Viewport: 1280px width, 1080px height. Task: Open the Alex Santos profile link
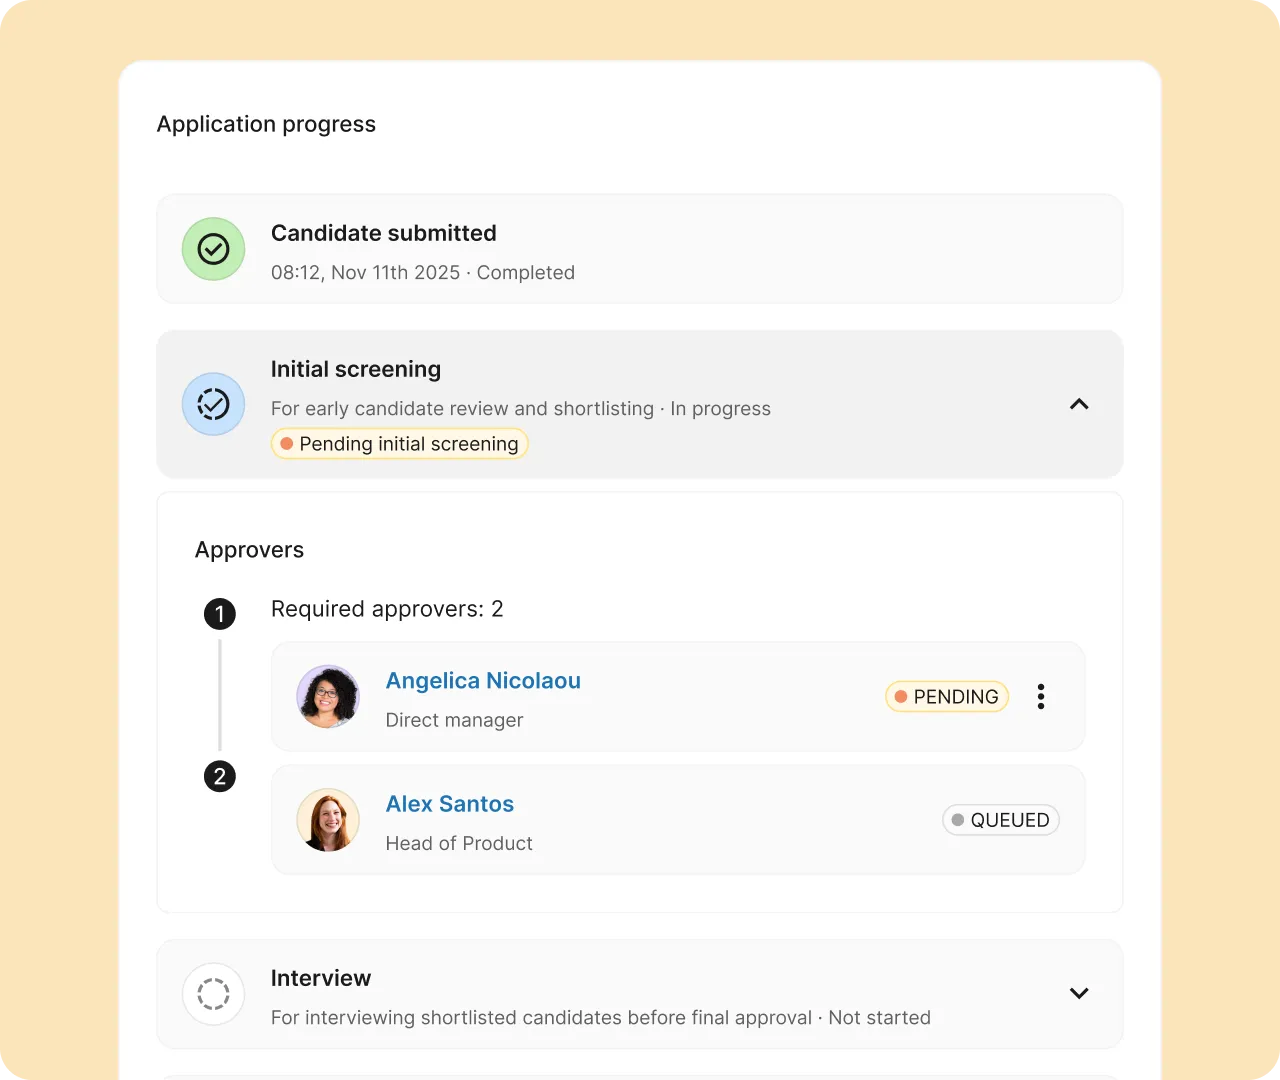tap(450, 804)
